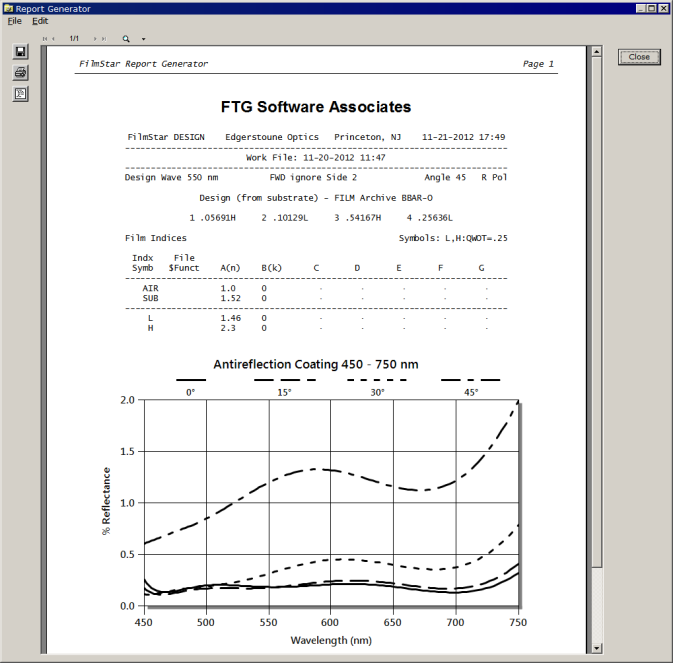Click the 1/1 page indicator

coord(74,39)
